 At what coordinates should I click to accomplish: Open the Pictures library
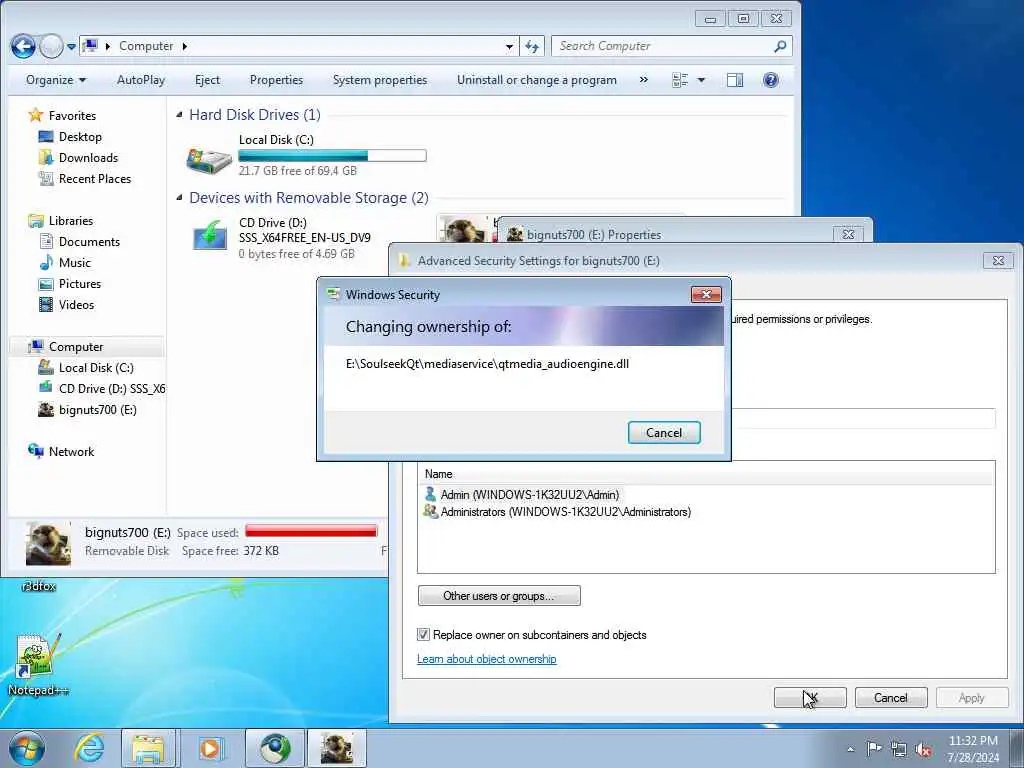80,283
